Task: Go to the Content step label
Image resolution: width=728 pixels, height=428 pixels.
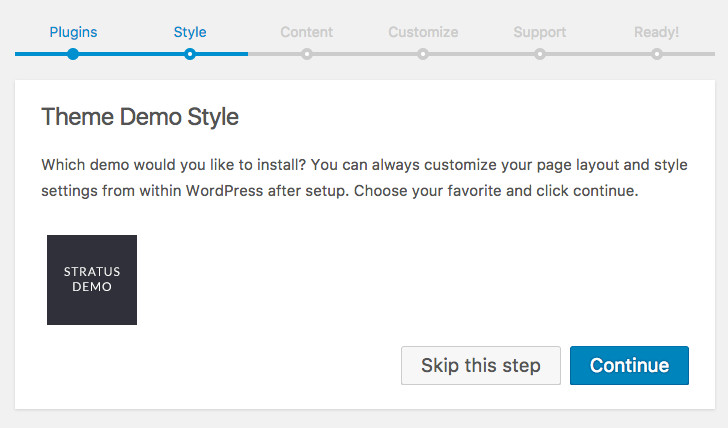Action: pos(306,32)
